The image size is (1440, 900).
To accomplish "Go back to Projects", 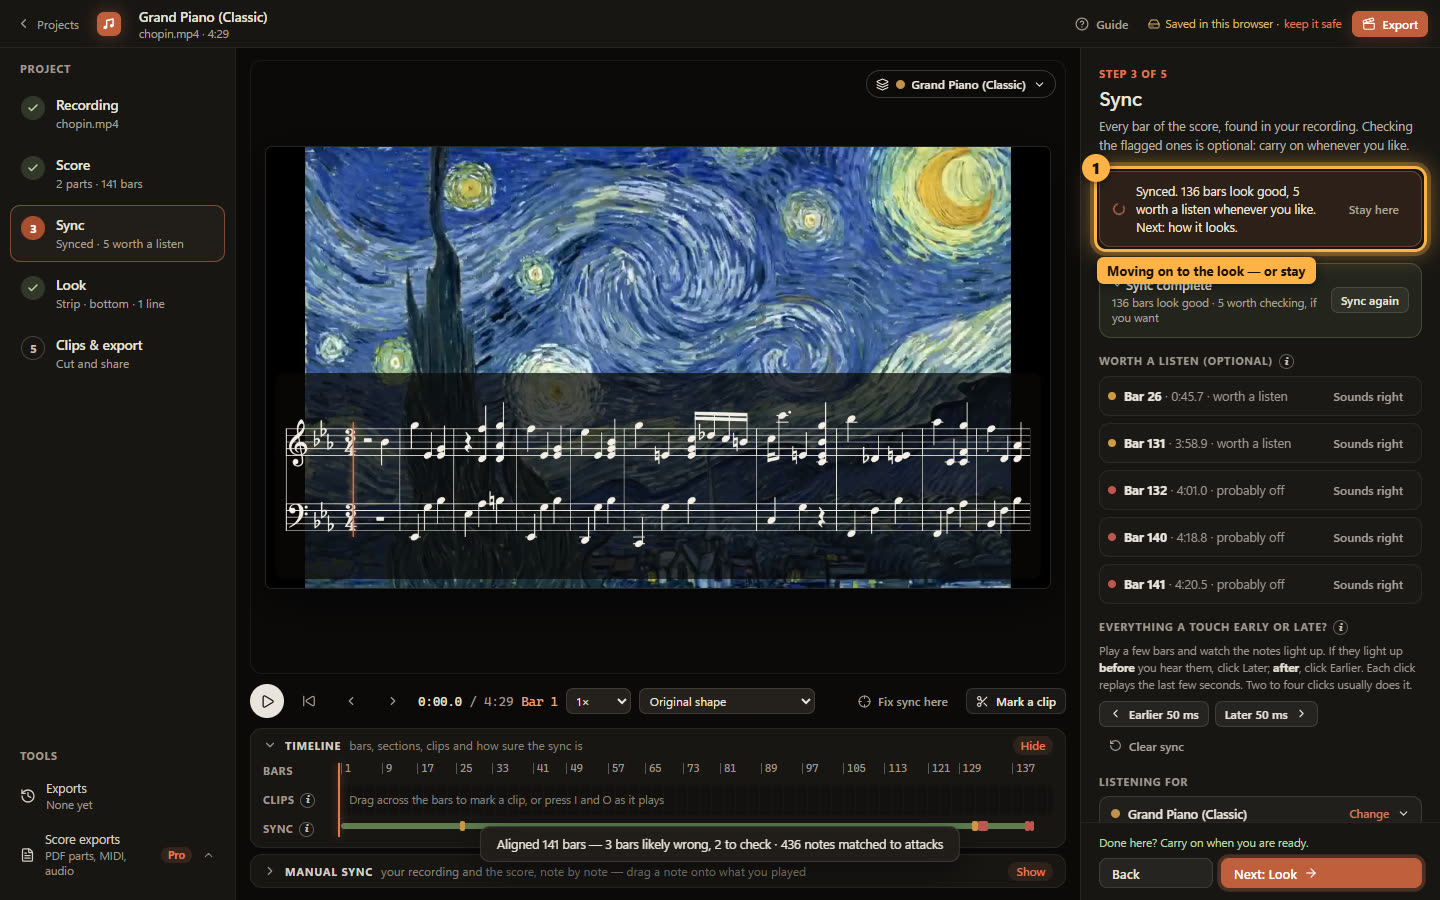I will pos(49,24).
